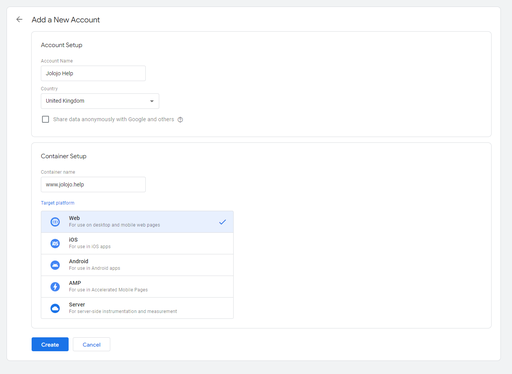Click the Create button
The width and height of the screenshot is (512, 374).
pos(50,344)
